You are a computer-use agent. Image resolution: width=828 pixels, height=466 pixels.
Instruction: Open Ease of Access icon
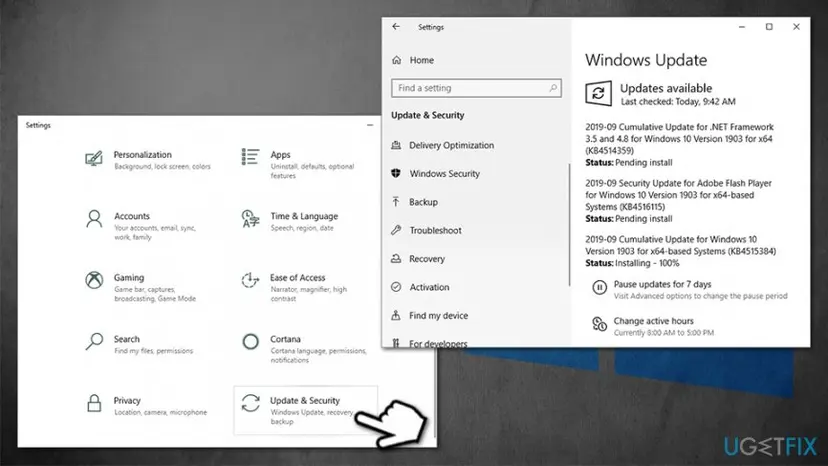pyautogui.click(x=250, y=280)
